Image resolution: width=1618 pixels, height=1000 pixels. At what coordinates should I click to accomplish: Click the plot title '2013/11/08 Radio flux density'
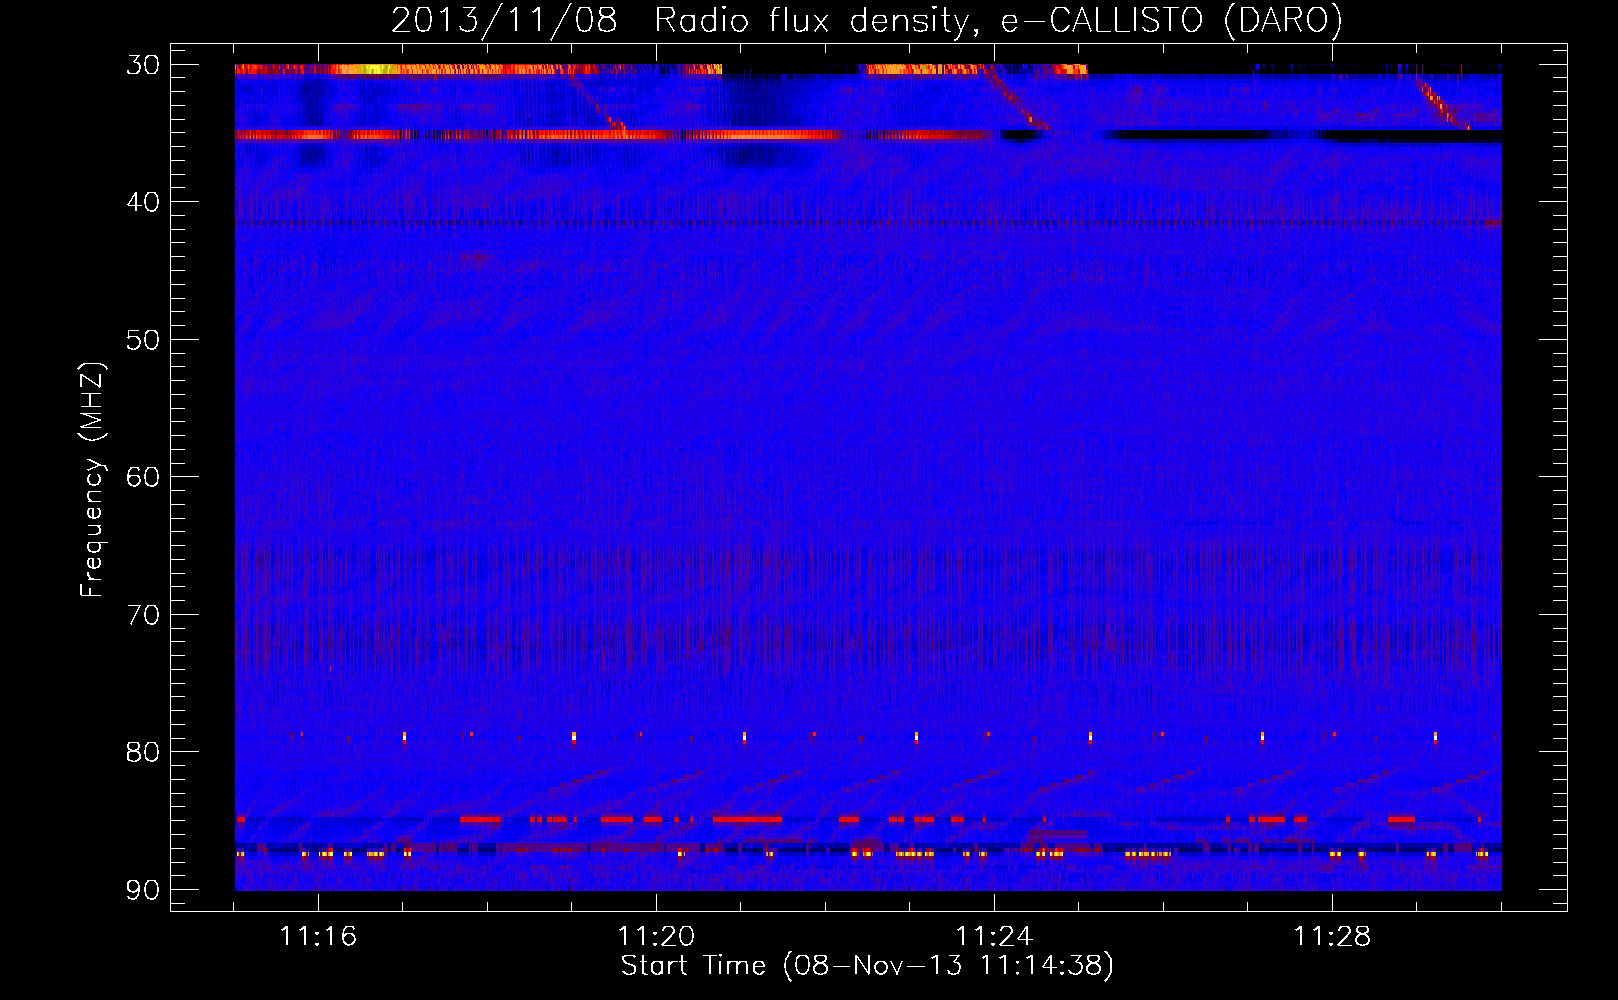(x=866, y=20)
